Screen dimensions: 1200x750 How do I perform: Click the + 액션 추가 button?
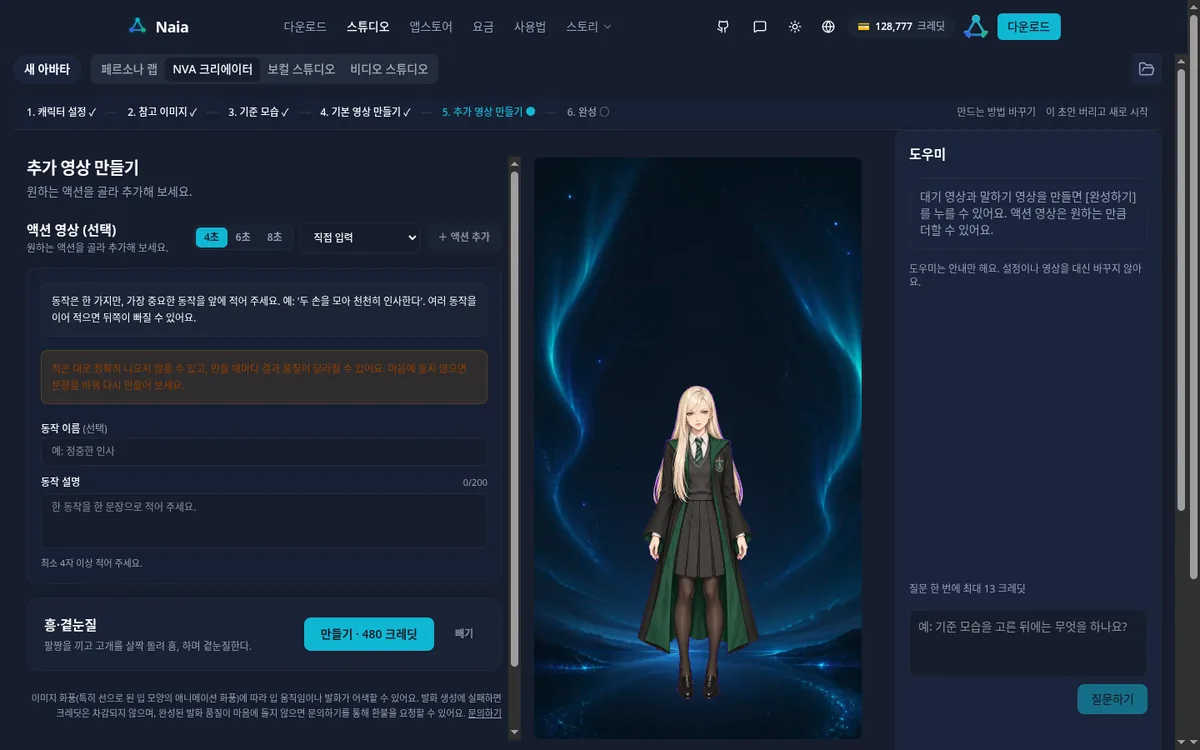[464, 237]
